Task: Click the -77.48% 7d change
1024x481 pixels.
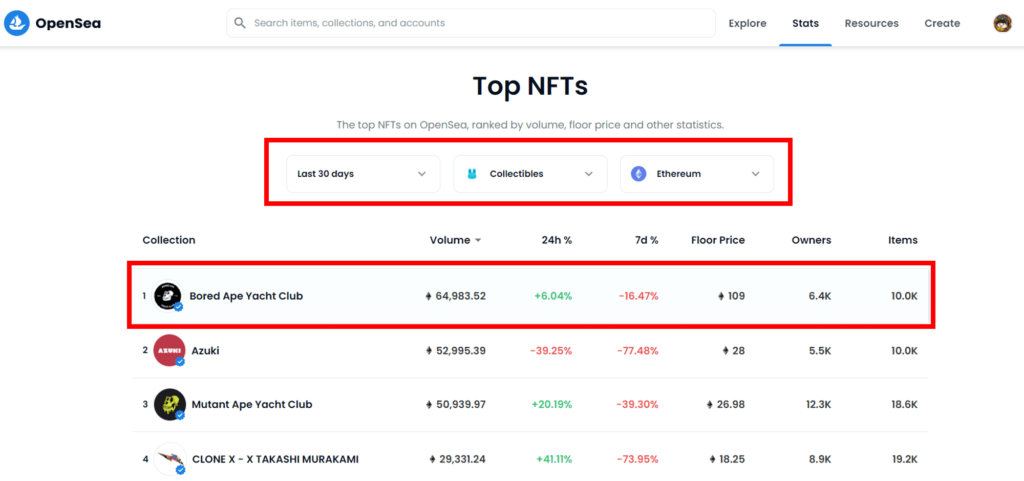Action: click(637, 351)
